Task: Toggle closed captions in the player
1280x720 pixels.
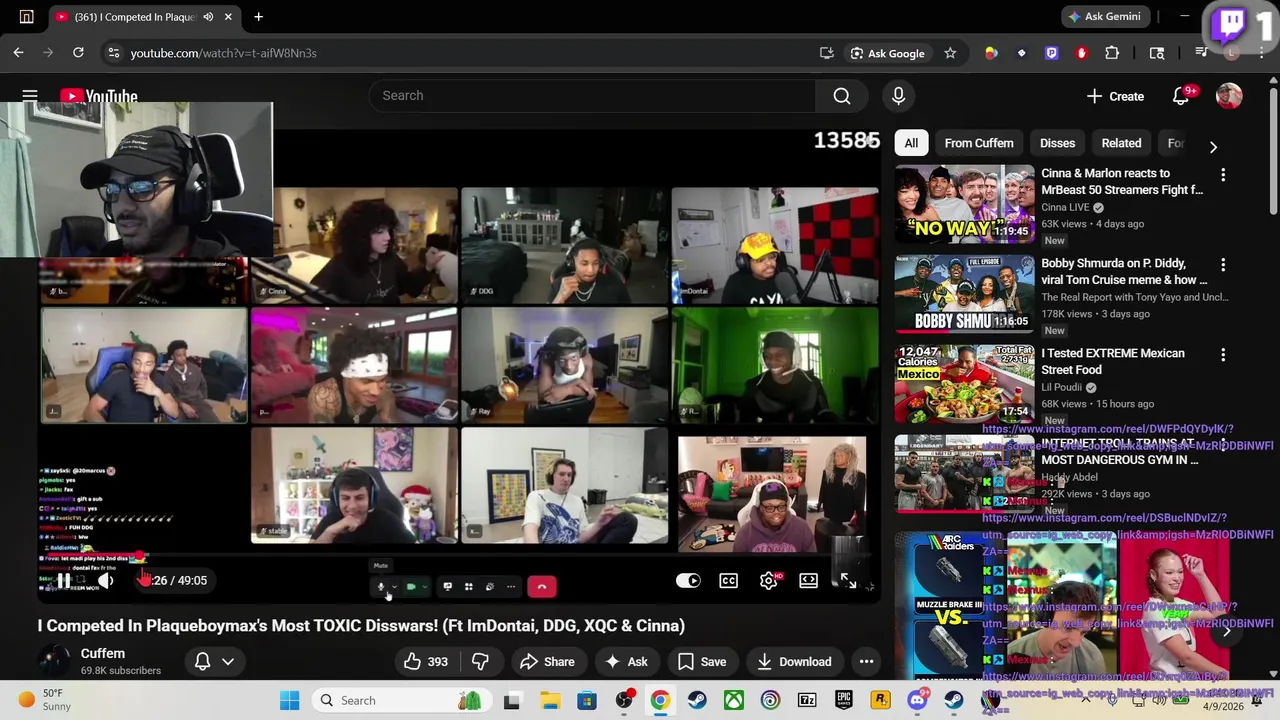Action: point(728,580)
